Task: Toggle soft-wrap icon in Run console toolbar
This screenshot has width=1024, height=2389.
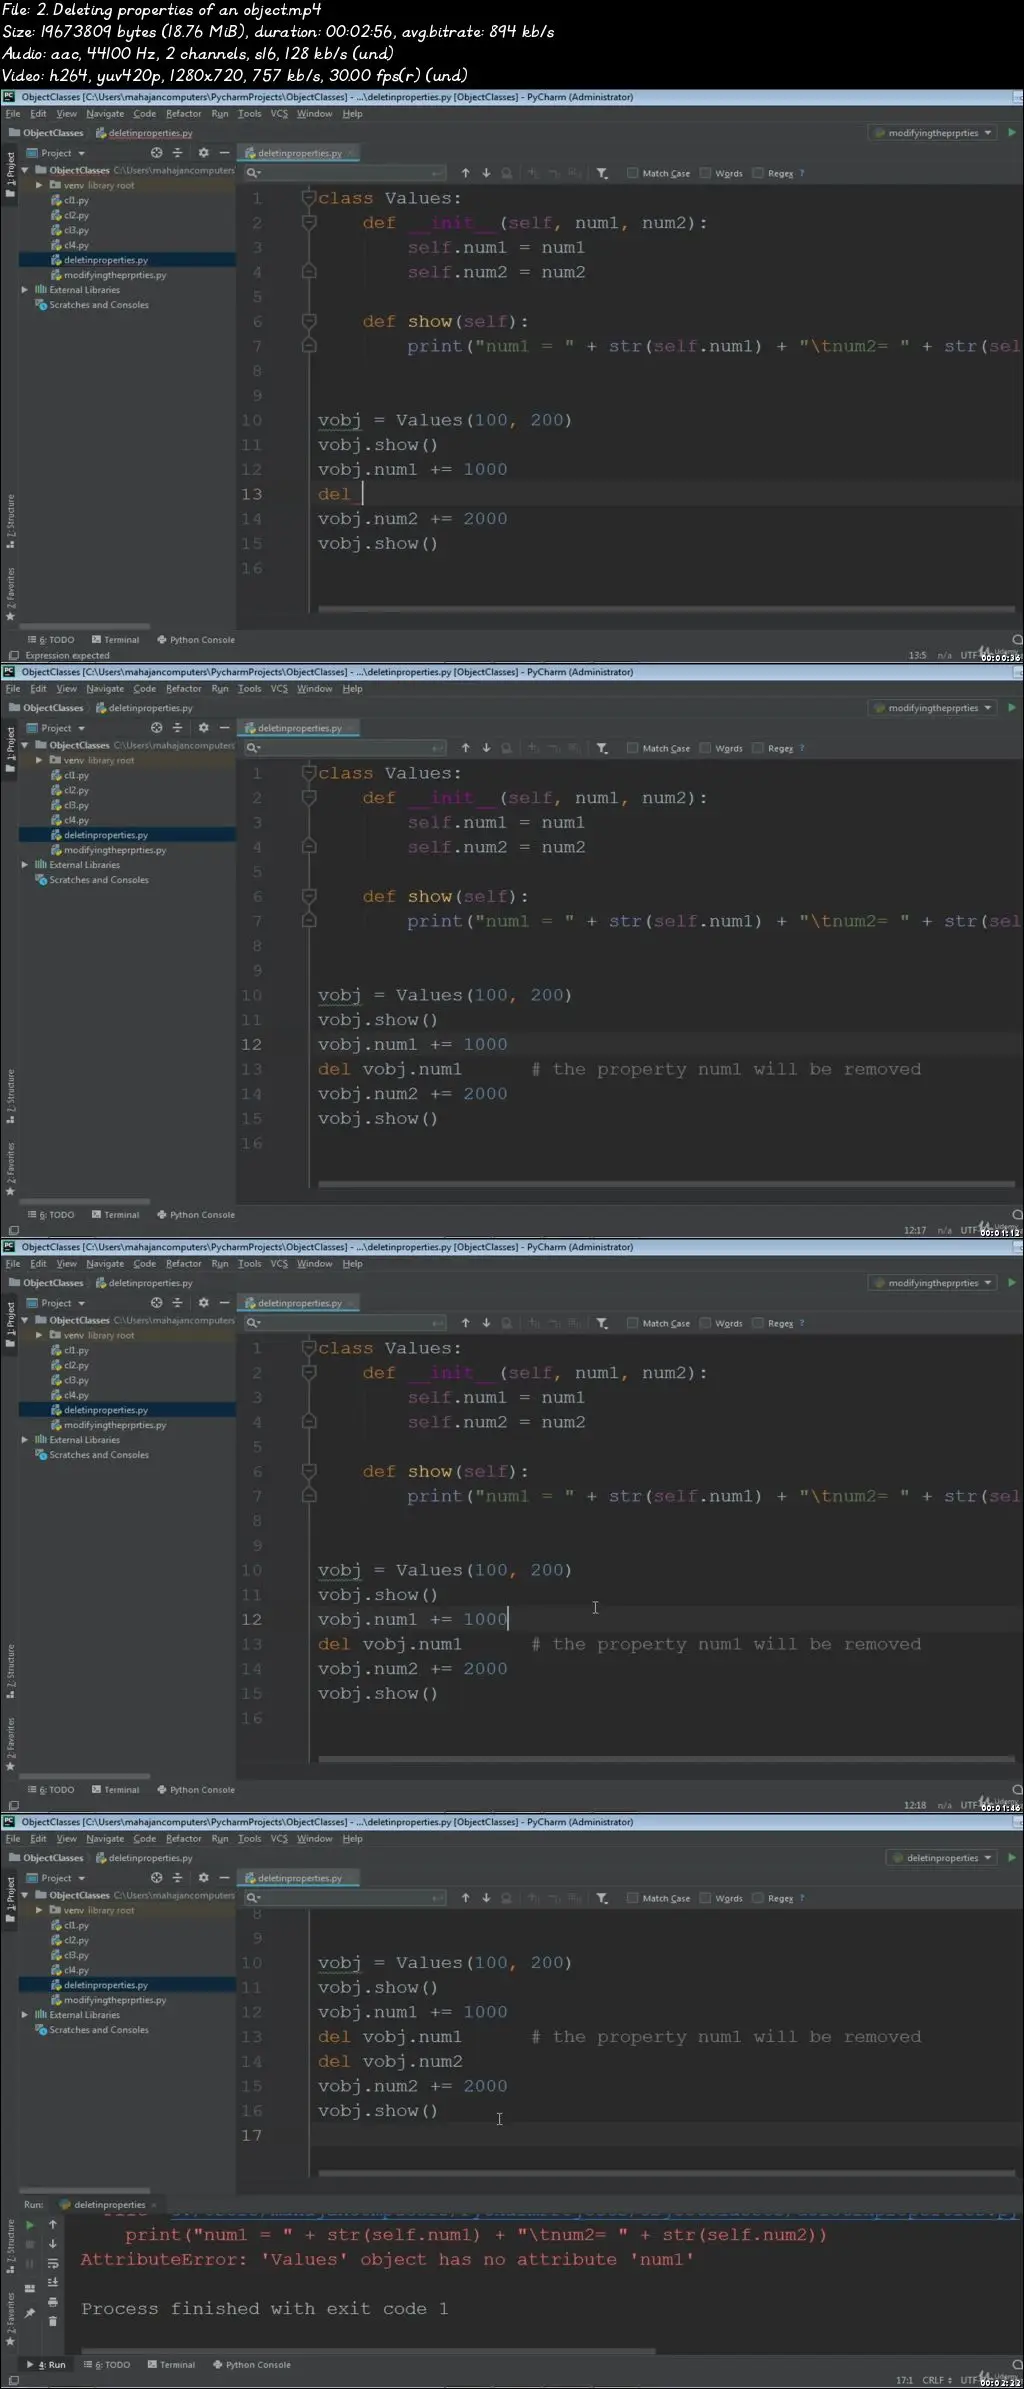Action: pos(53,2263)
